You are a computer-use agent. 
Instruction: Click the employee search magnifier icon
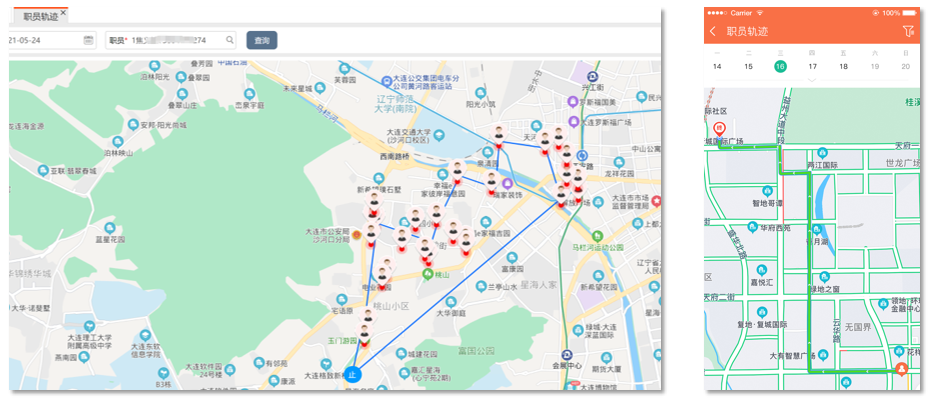coord(229,40)
